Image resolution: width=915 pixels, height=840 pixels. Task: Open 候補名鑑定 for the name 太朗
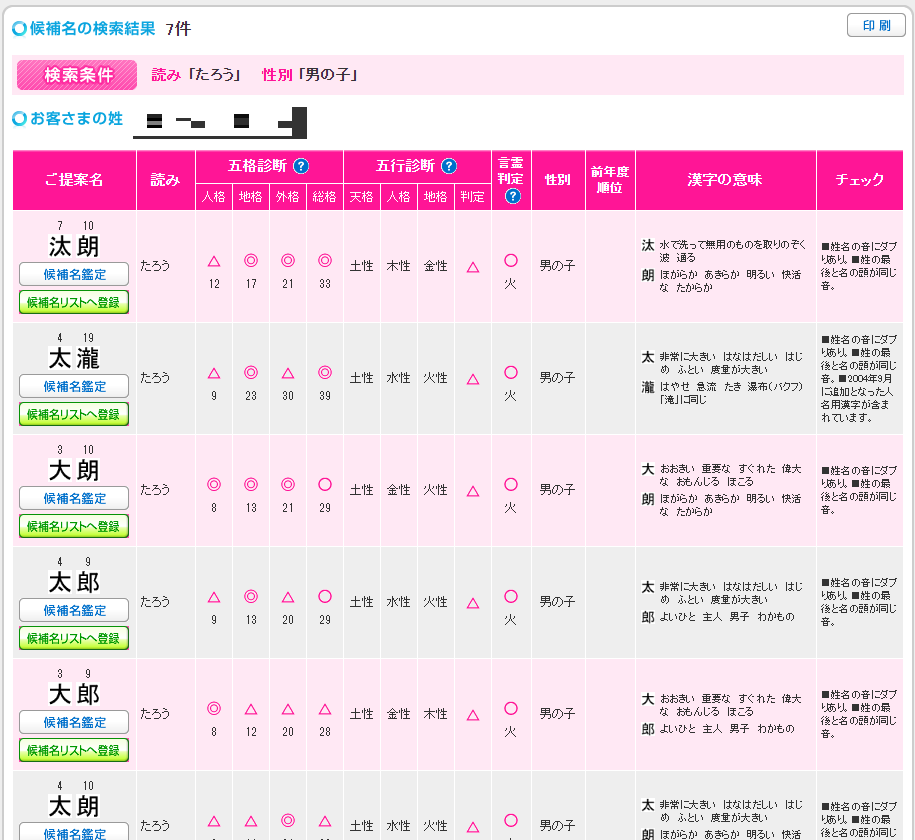(74, 832)
